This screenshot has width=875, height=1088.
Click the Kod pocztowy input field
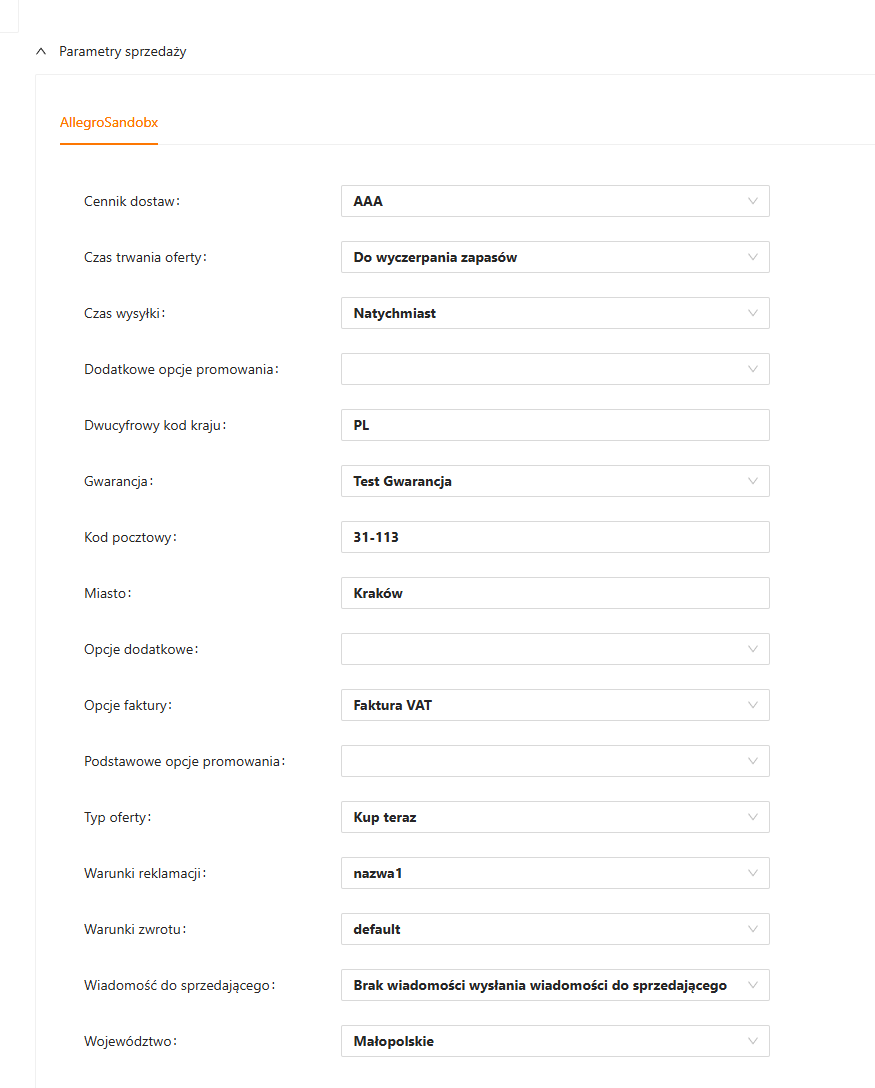[555, 537]
